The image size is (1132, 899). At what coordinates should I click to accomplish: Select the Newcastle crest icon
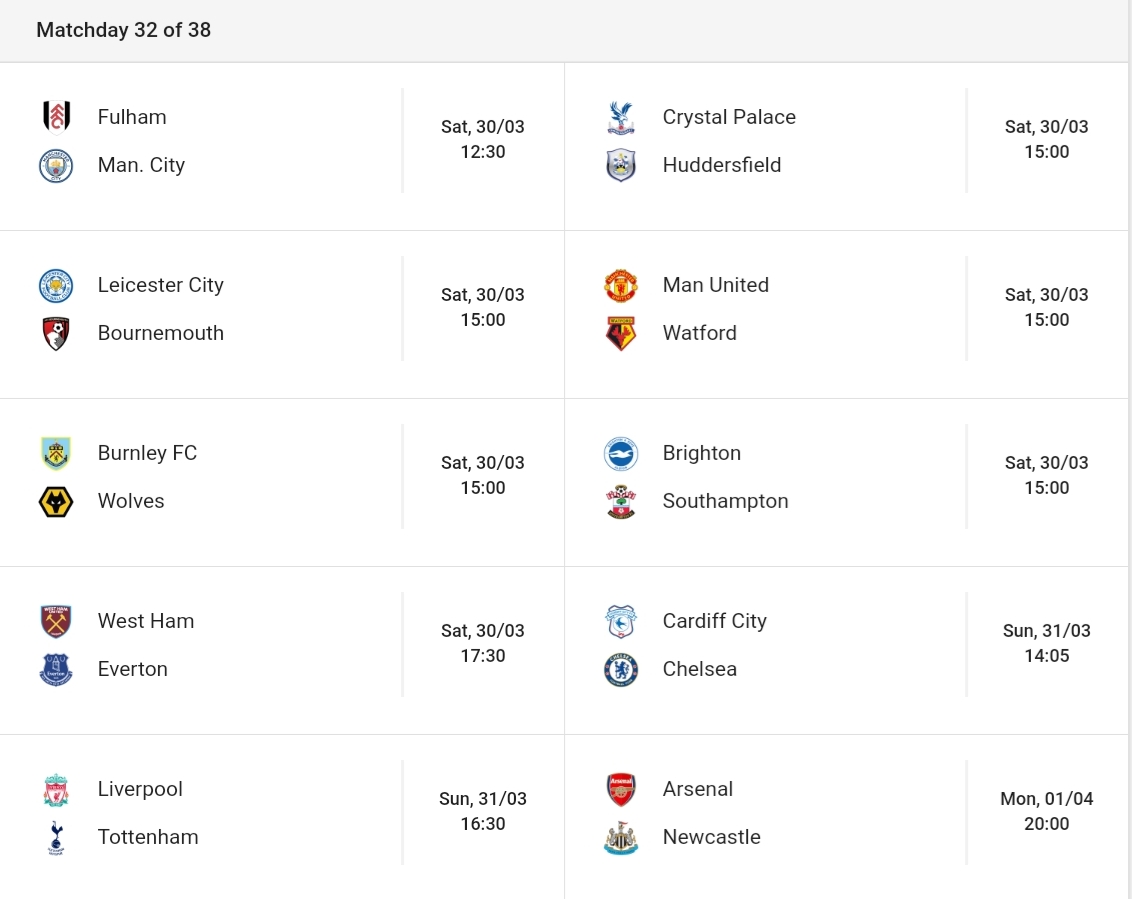pyautogui.click(x=621, y=838)
